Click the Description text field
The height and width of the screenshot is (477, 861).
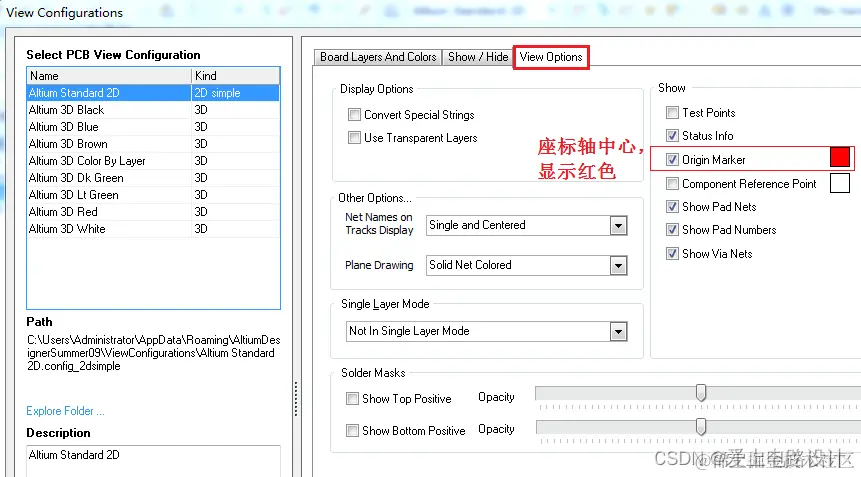coord(153,461)
